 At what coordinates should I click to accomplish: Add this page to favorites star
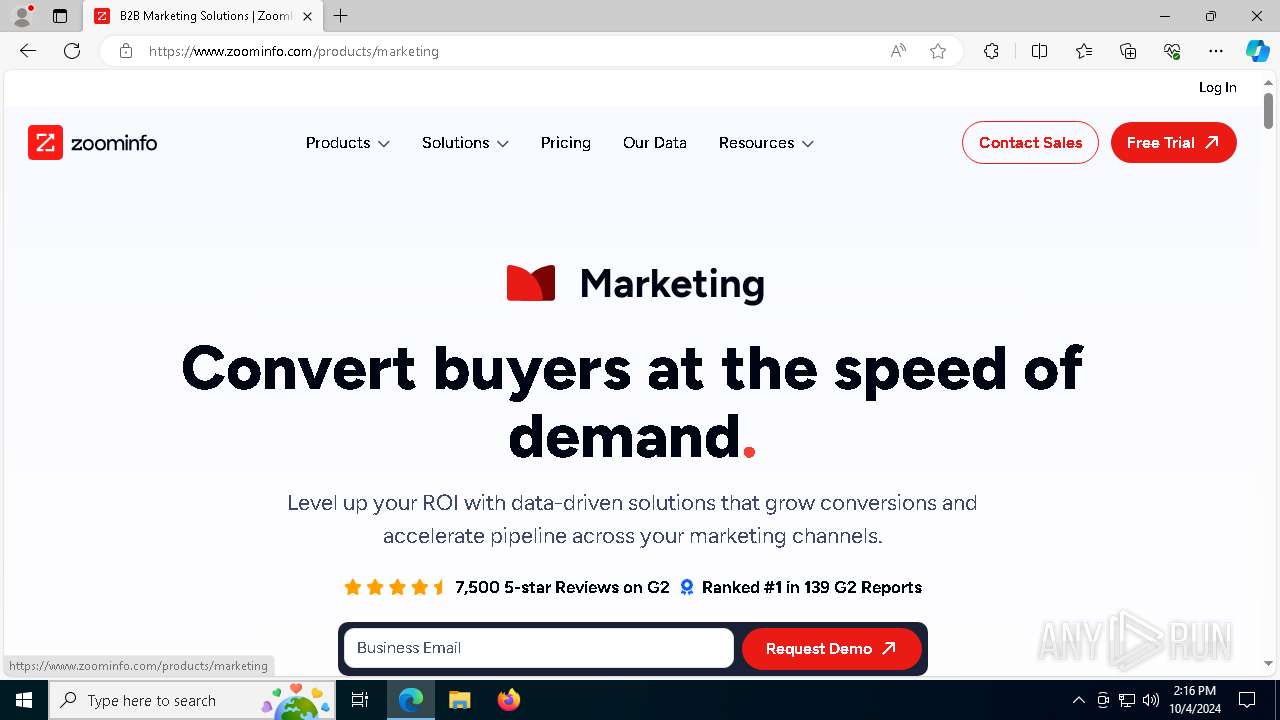click(x=938, y=51)
